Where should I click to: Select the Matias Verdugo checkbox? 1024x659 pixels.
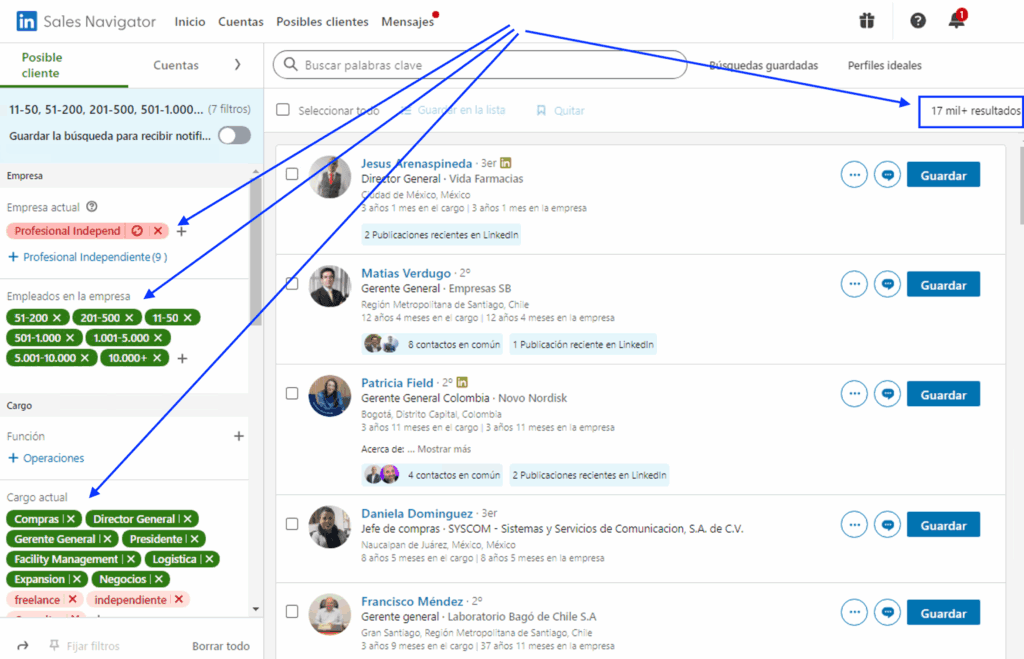click(292, 283)
